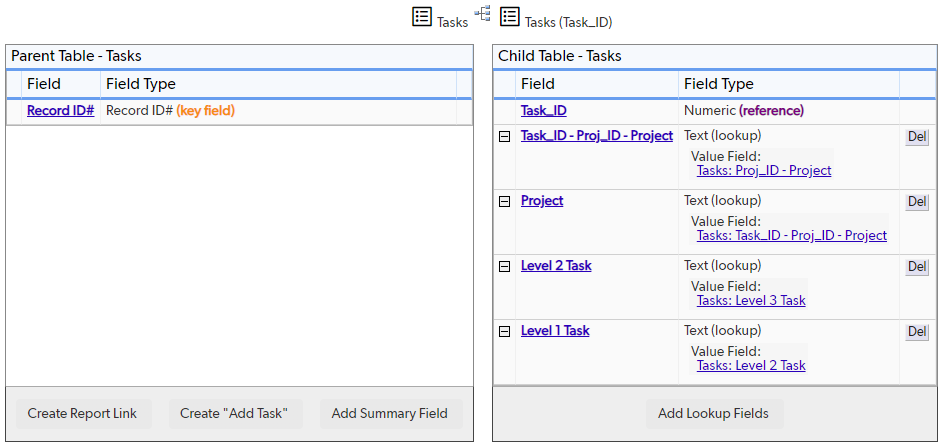
Task: Open Tasks: Level 3 Task value field
Action: click(x=751, y=300)
